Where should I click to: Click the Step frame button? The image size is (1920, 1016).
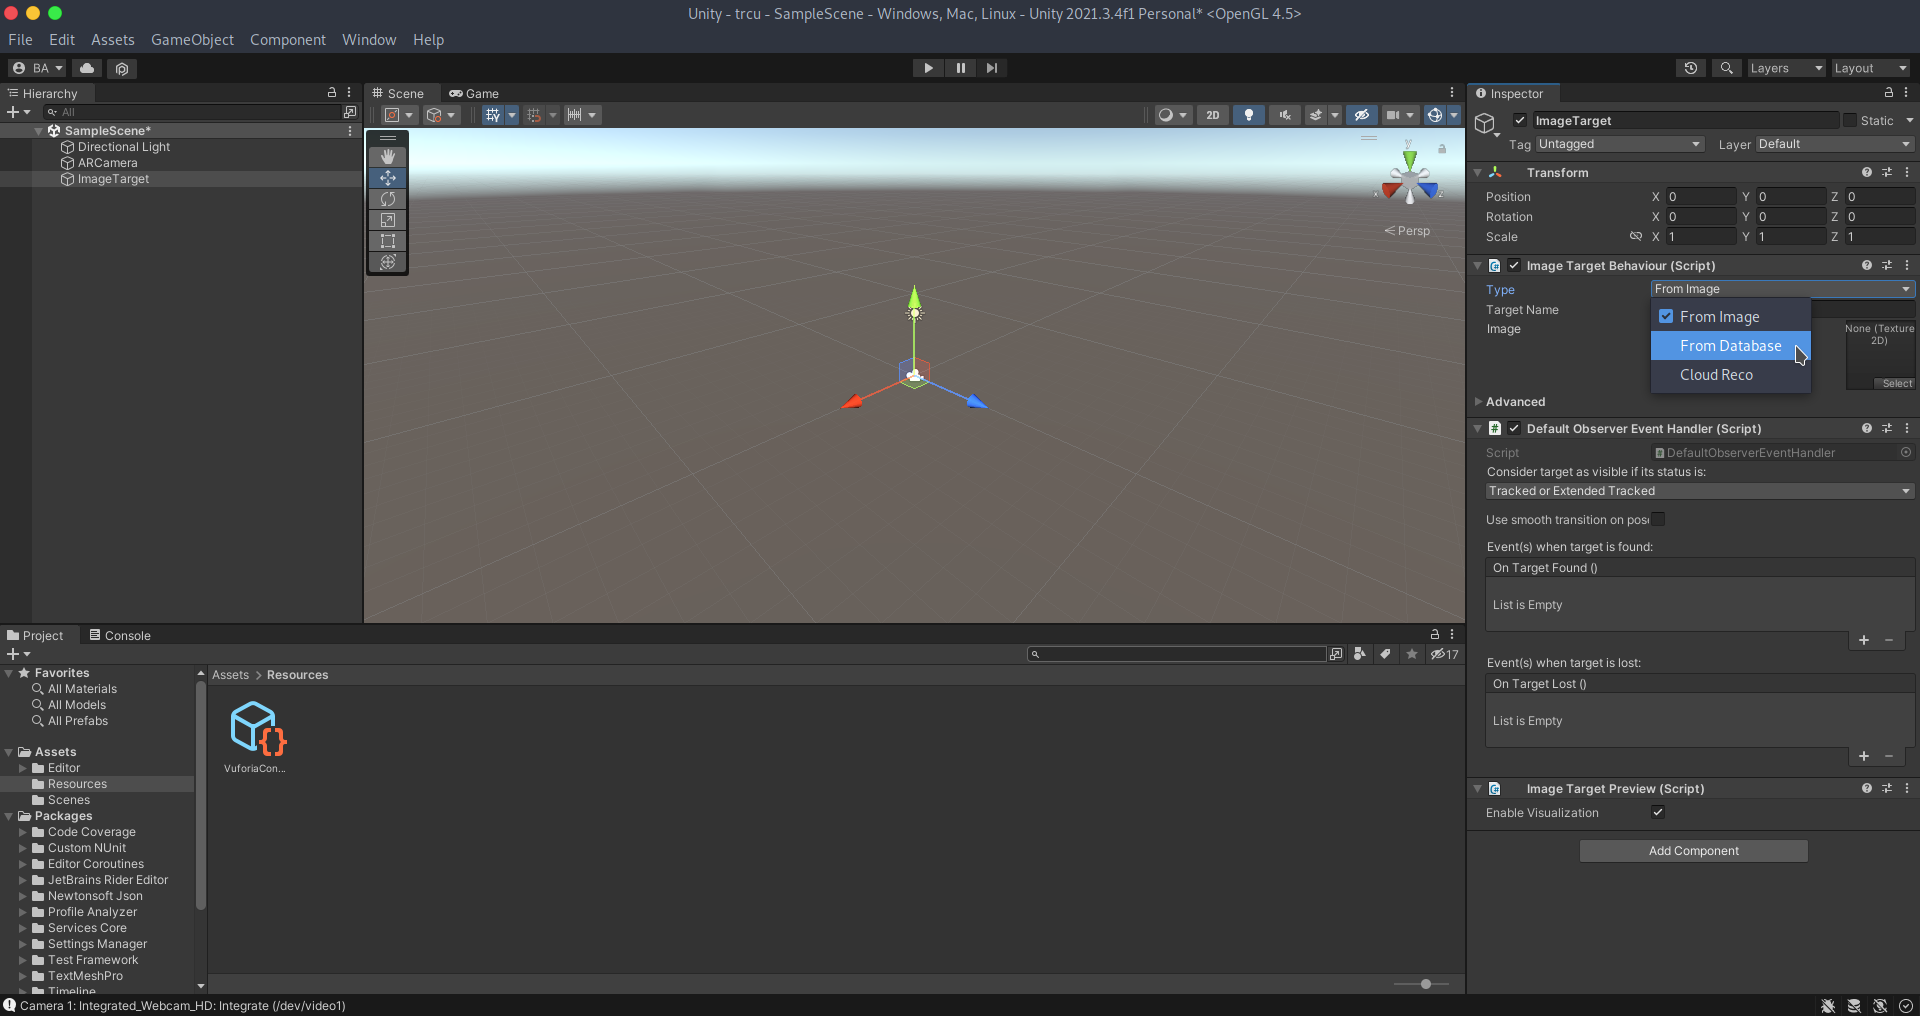pyautogui.click(x=991, y=68)
